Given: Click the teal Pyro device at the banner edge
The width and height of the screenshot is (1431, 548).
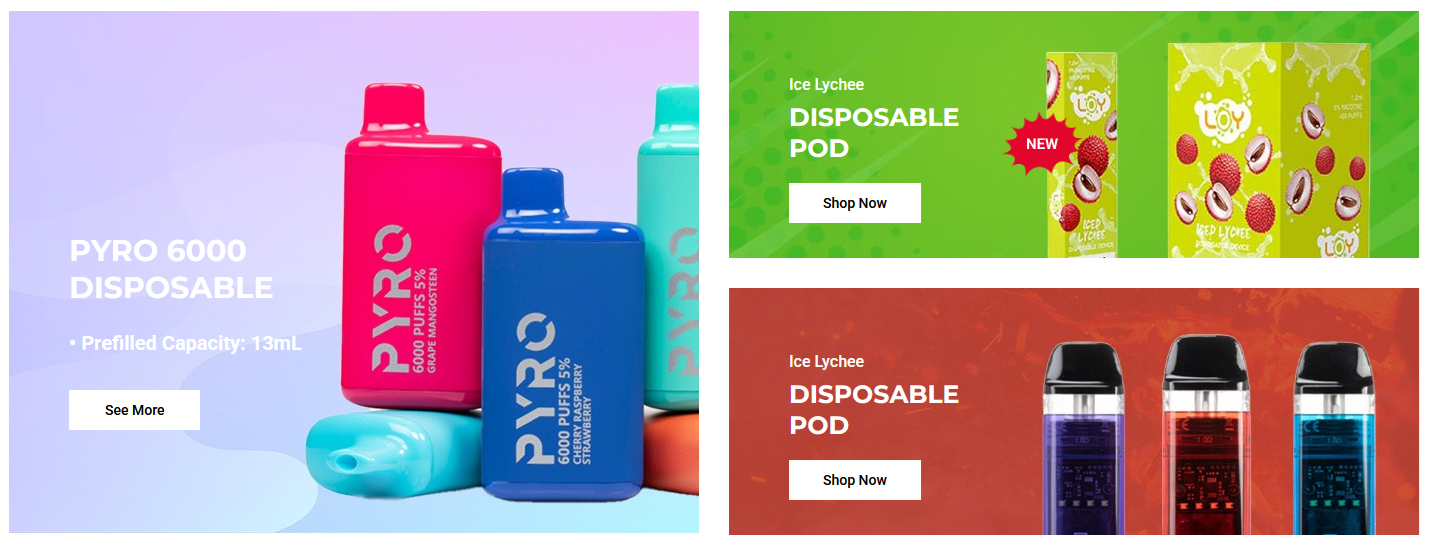Looking at the screenshot, I should [668, 245].
